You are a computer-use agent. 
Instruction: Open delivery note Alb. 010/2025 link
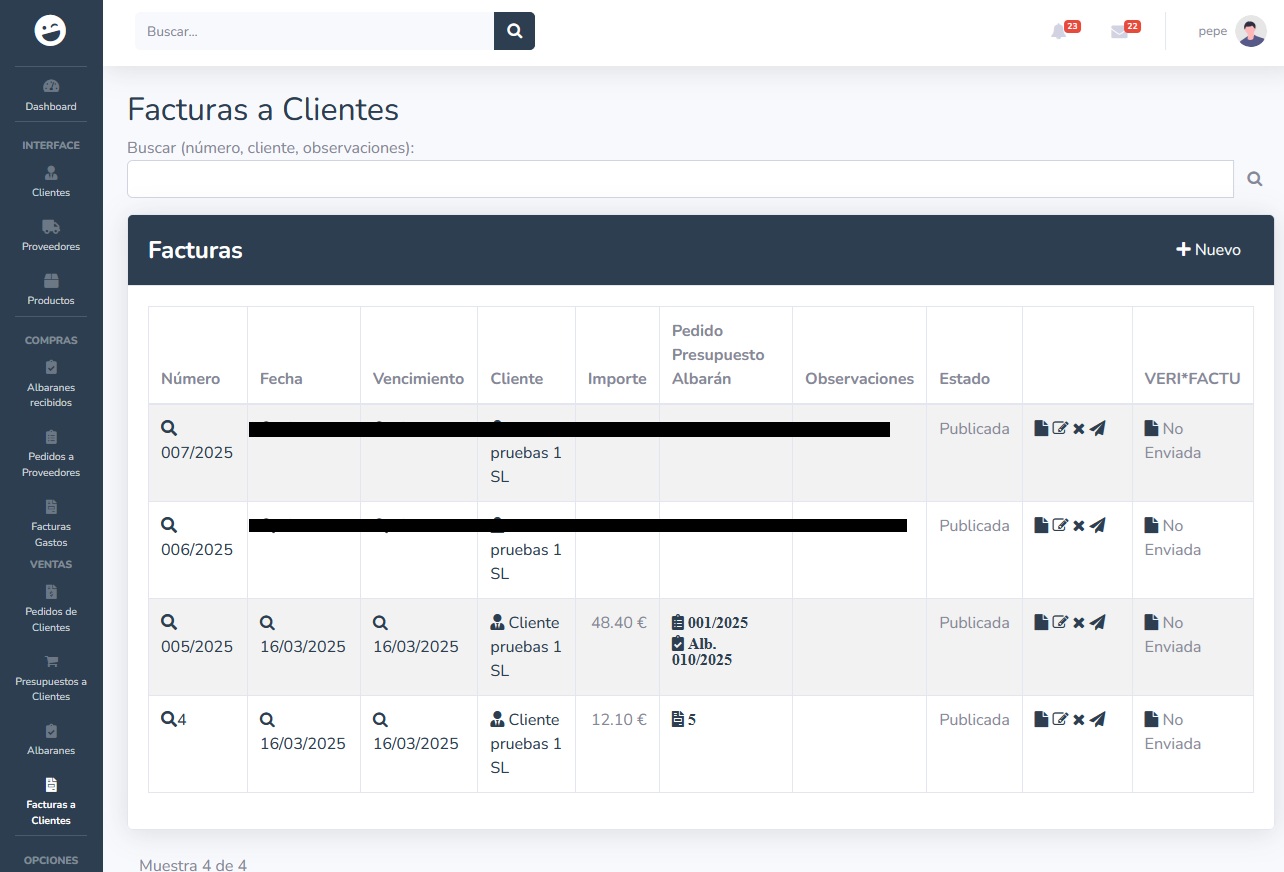click(x=702, y=651)
